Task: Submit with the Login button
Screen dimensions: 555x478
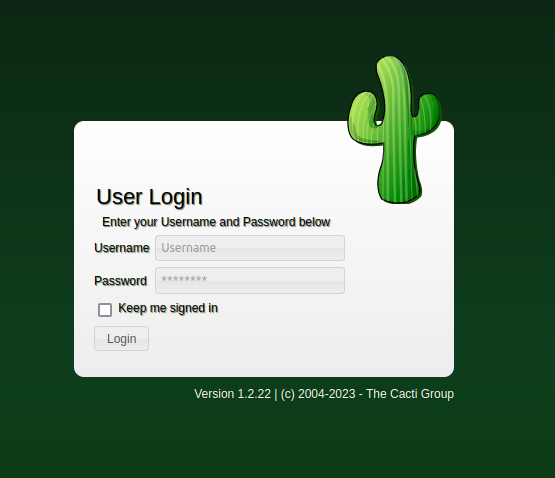Action: click(121, 338)
